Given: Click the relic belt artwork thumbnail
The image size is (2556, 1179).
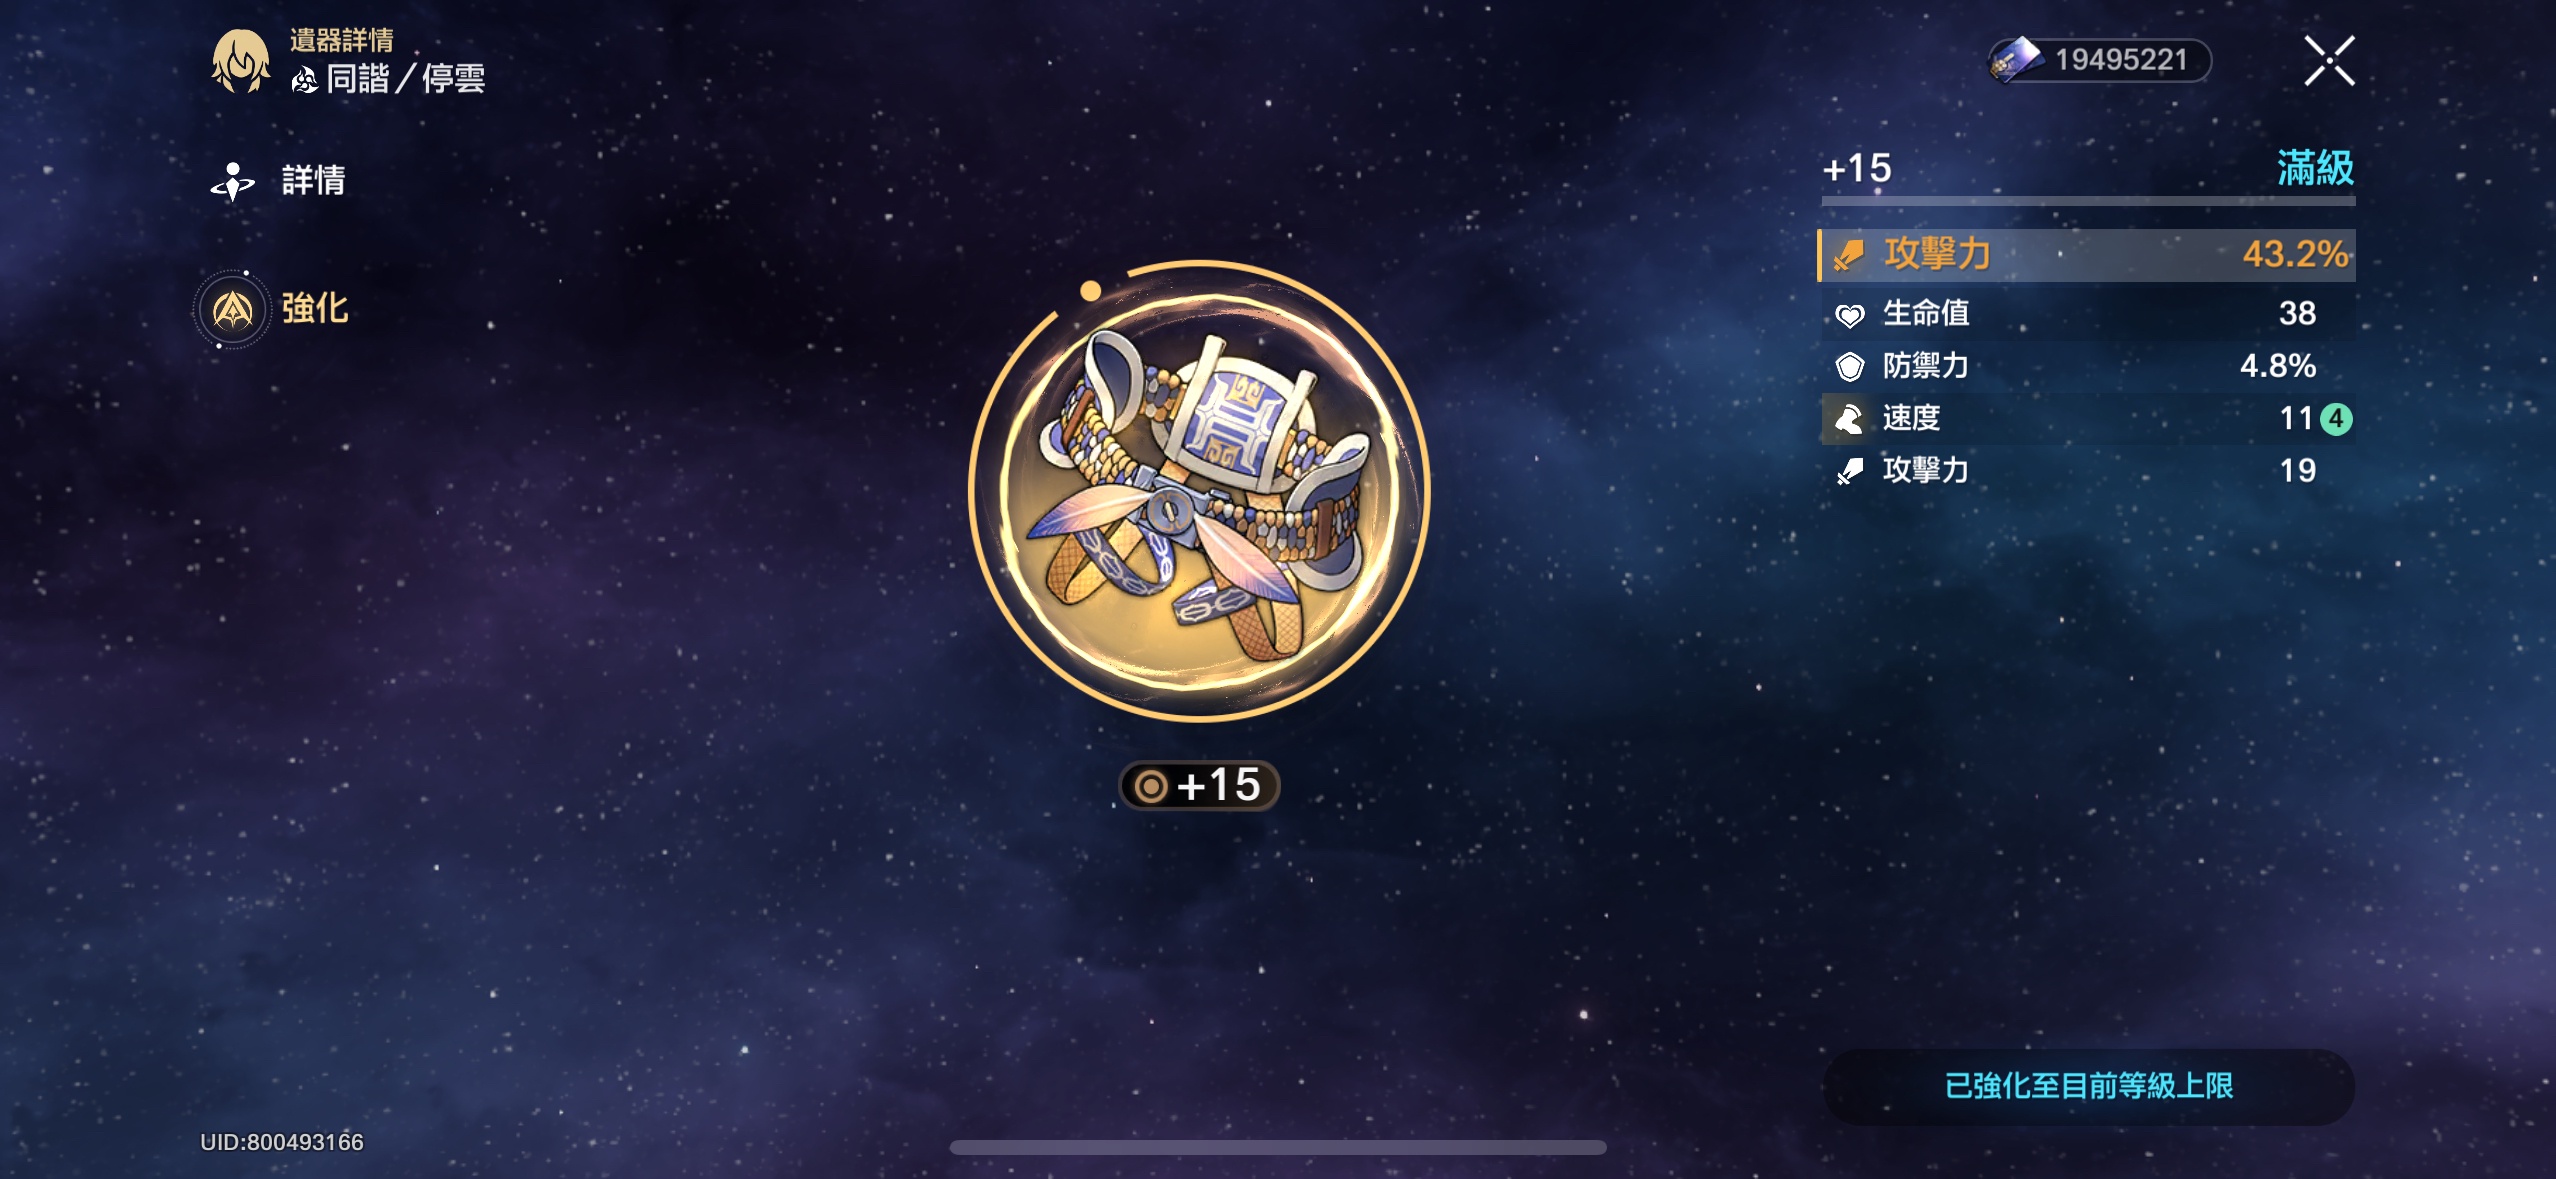Looking at the screenshot, I should 1199,490.
